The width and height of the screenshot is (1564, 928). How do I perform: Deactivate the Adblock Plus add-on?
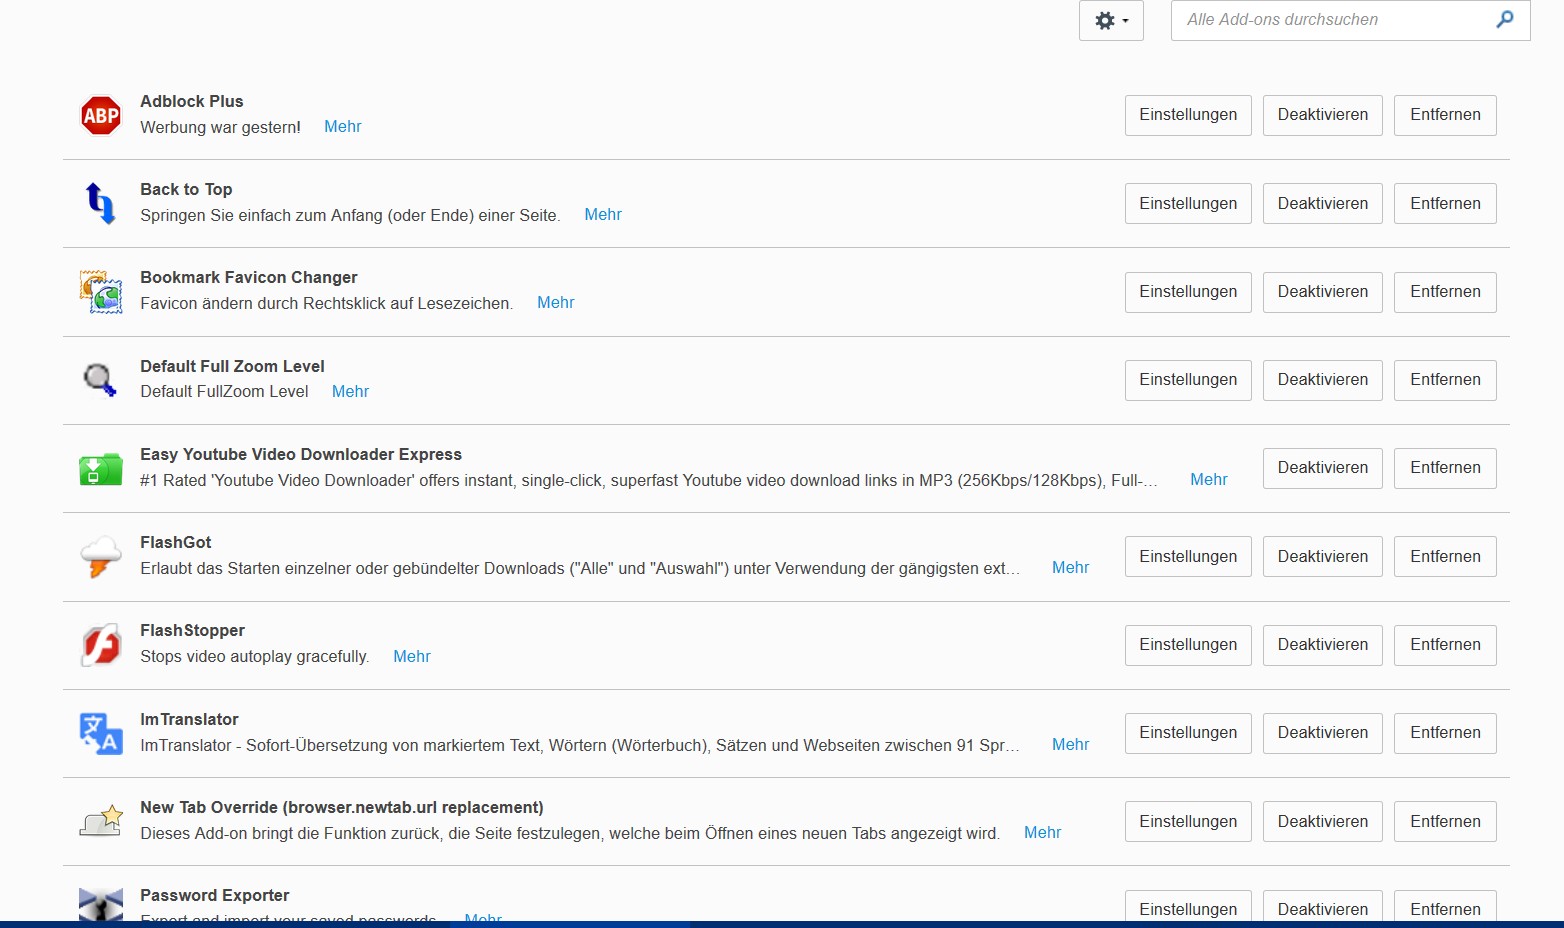coord(1323,115)
